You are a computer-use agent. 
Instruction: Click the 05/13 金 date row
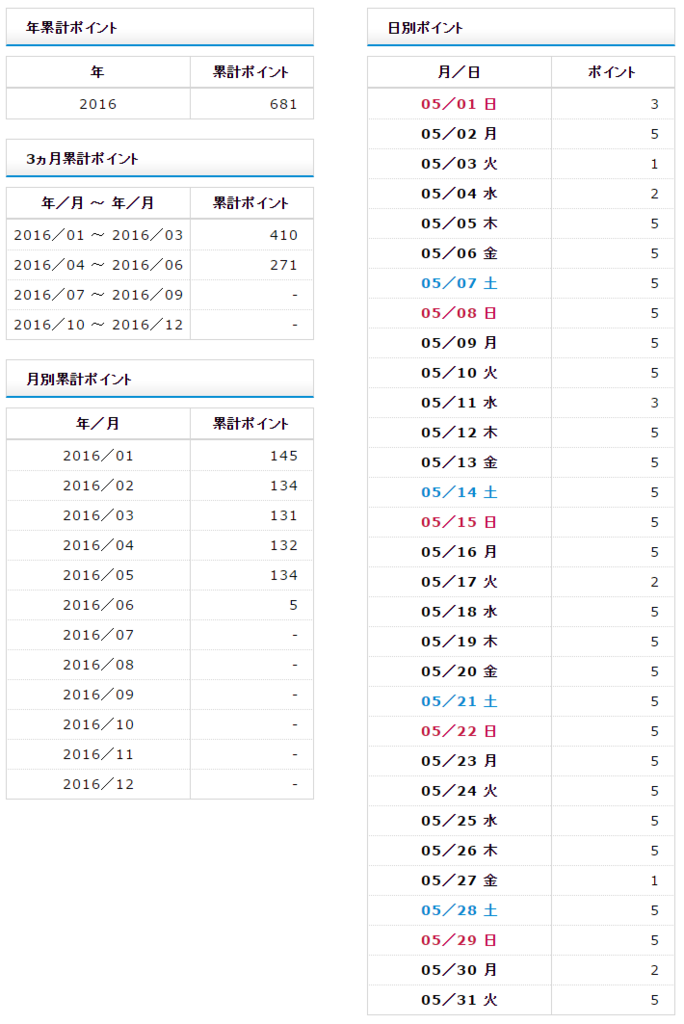(x=521, y=462)
